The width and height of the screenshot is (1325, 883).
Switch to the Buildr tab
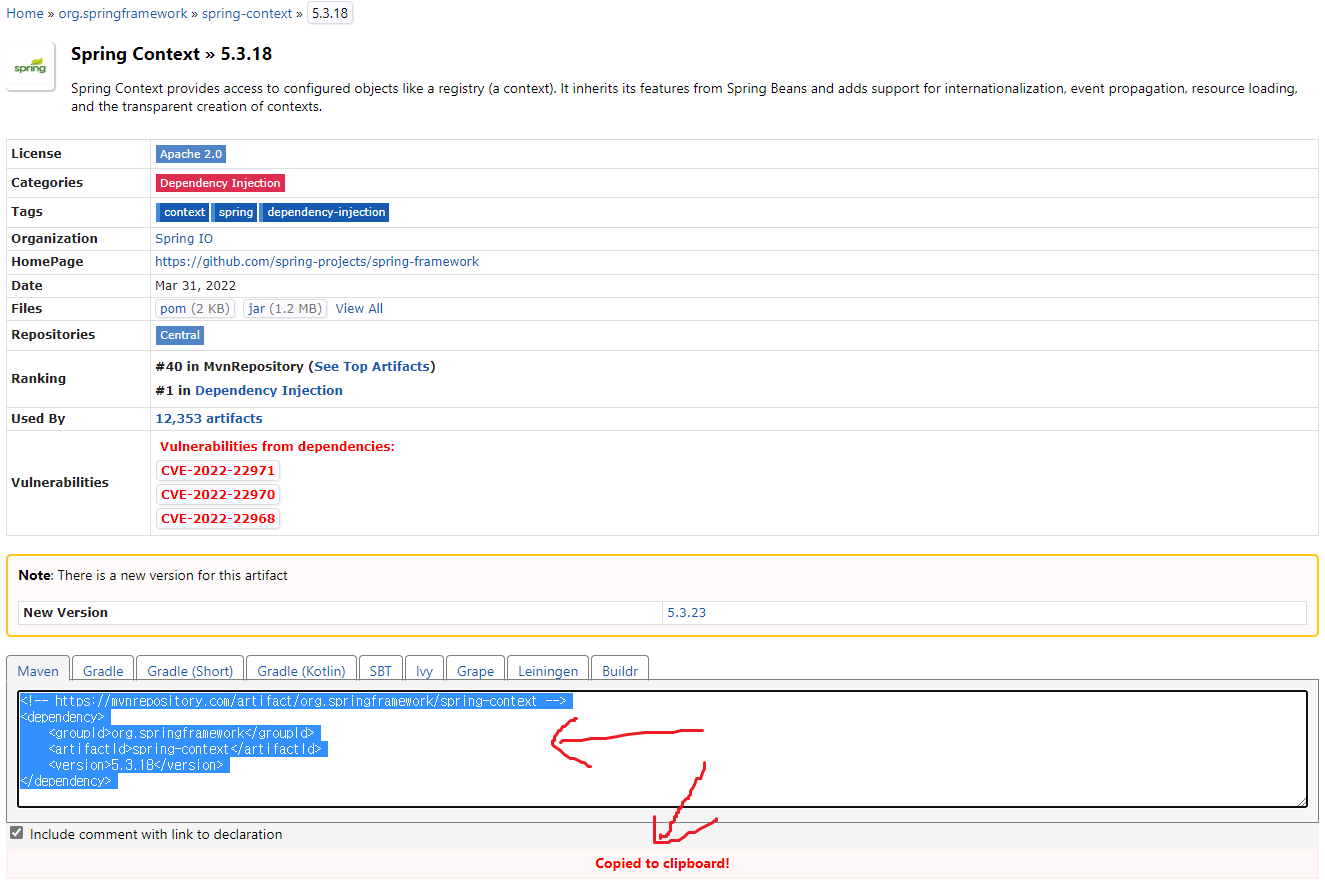click(x=620, y=671)
